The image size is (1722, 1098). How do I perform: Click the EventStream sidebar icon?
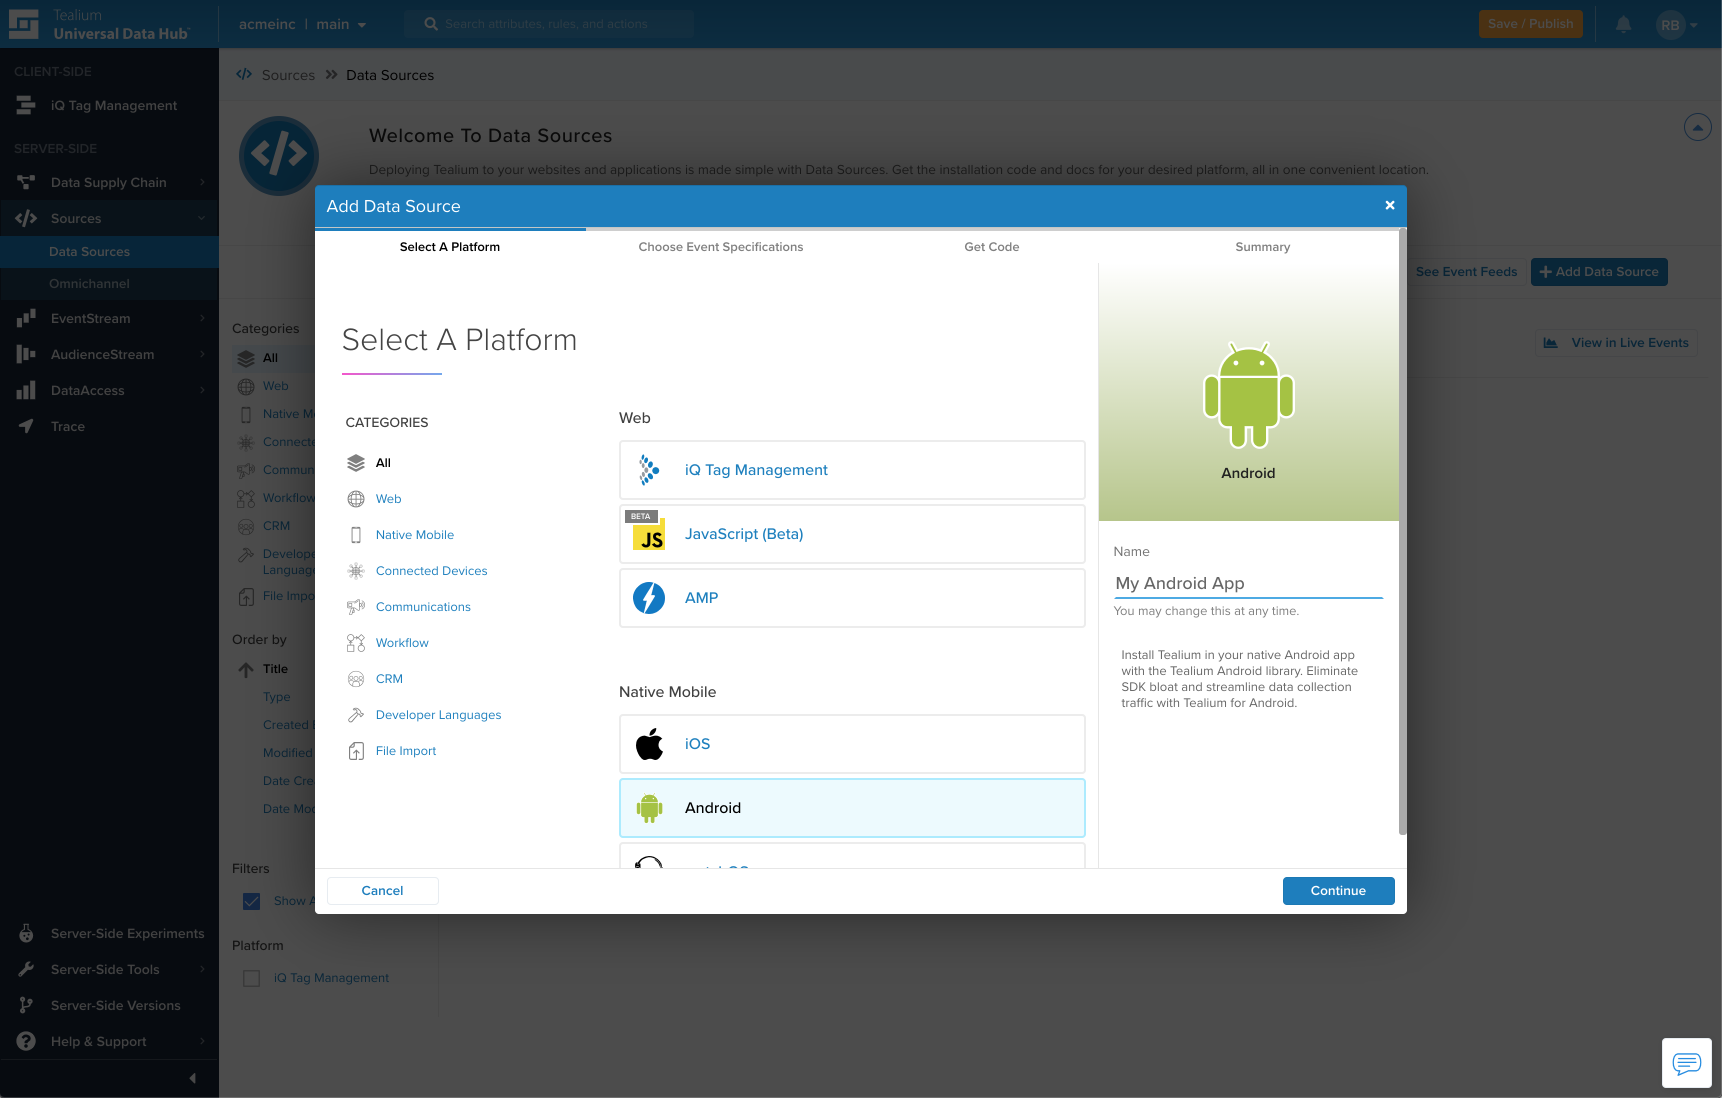(x=26, y=318)
